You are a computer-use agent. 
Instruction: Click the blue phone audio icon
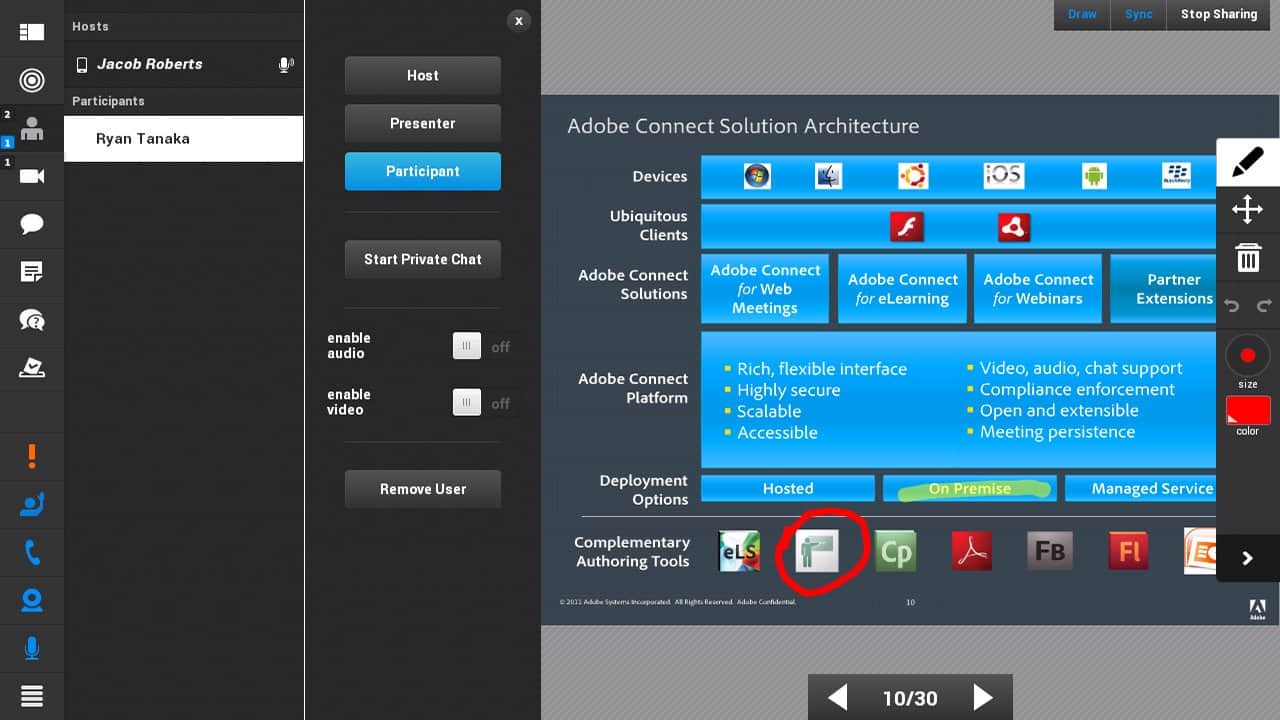pyautogui.click(x=32, y=552)
